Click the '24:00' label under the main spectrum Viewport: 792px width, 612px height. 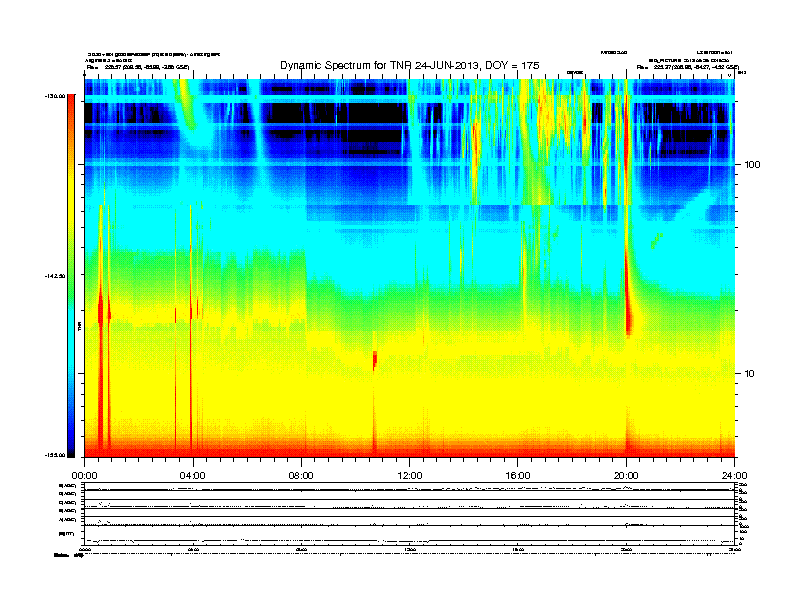coord(734,476)
